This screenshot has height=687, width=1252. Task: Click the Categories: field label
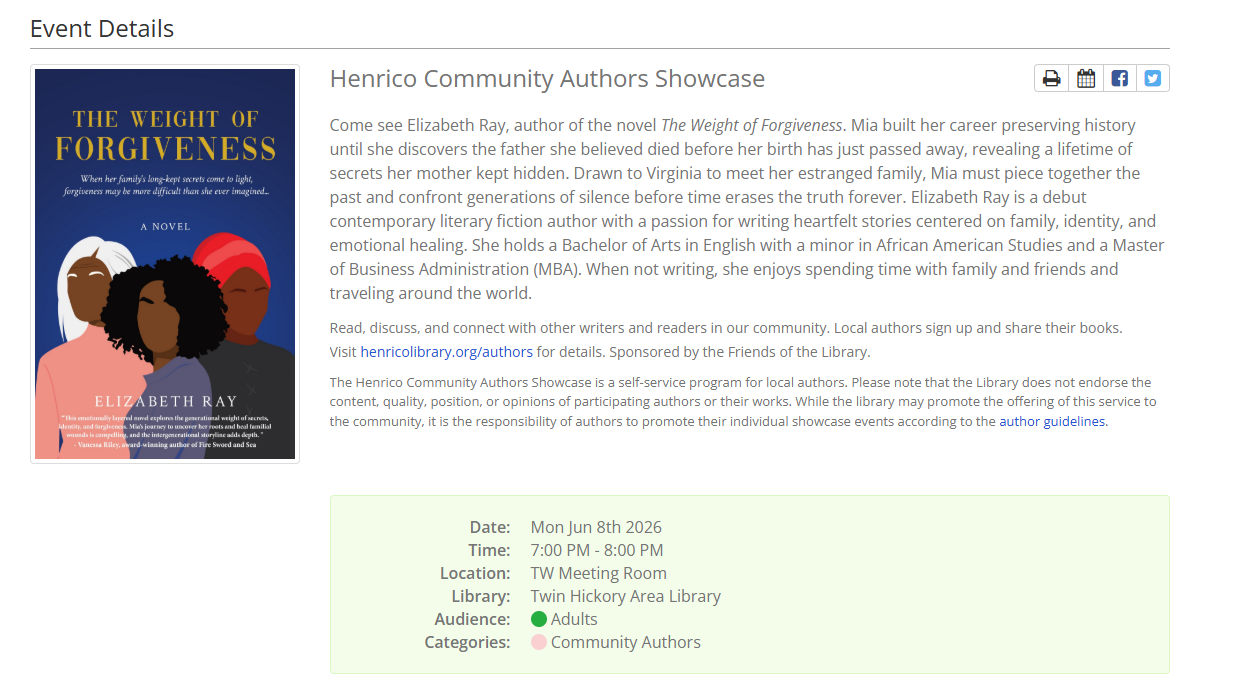467,642
